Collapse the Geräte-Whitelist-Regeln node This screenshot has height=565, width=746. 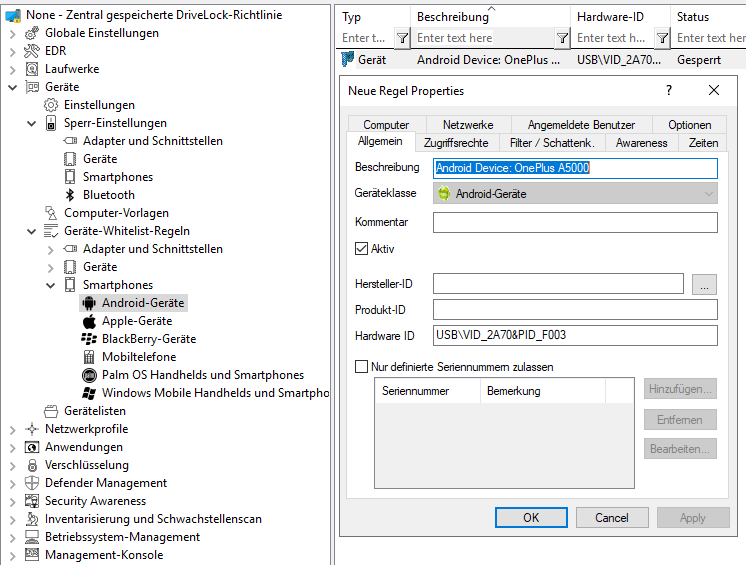(32, 232)
